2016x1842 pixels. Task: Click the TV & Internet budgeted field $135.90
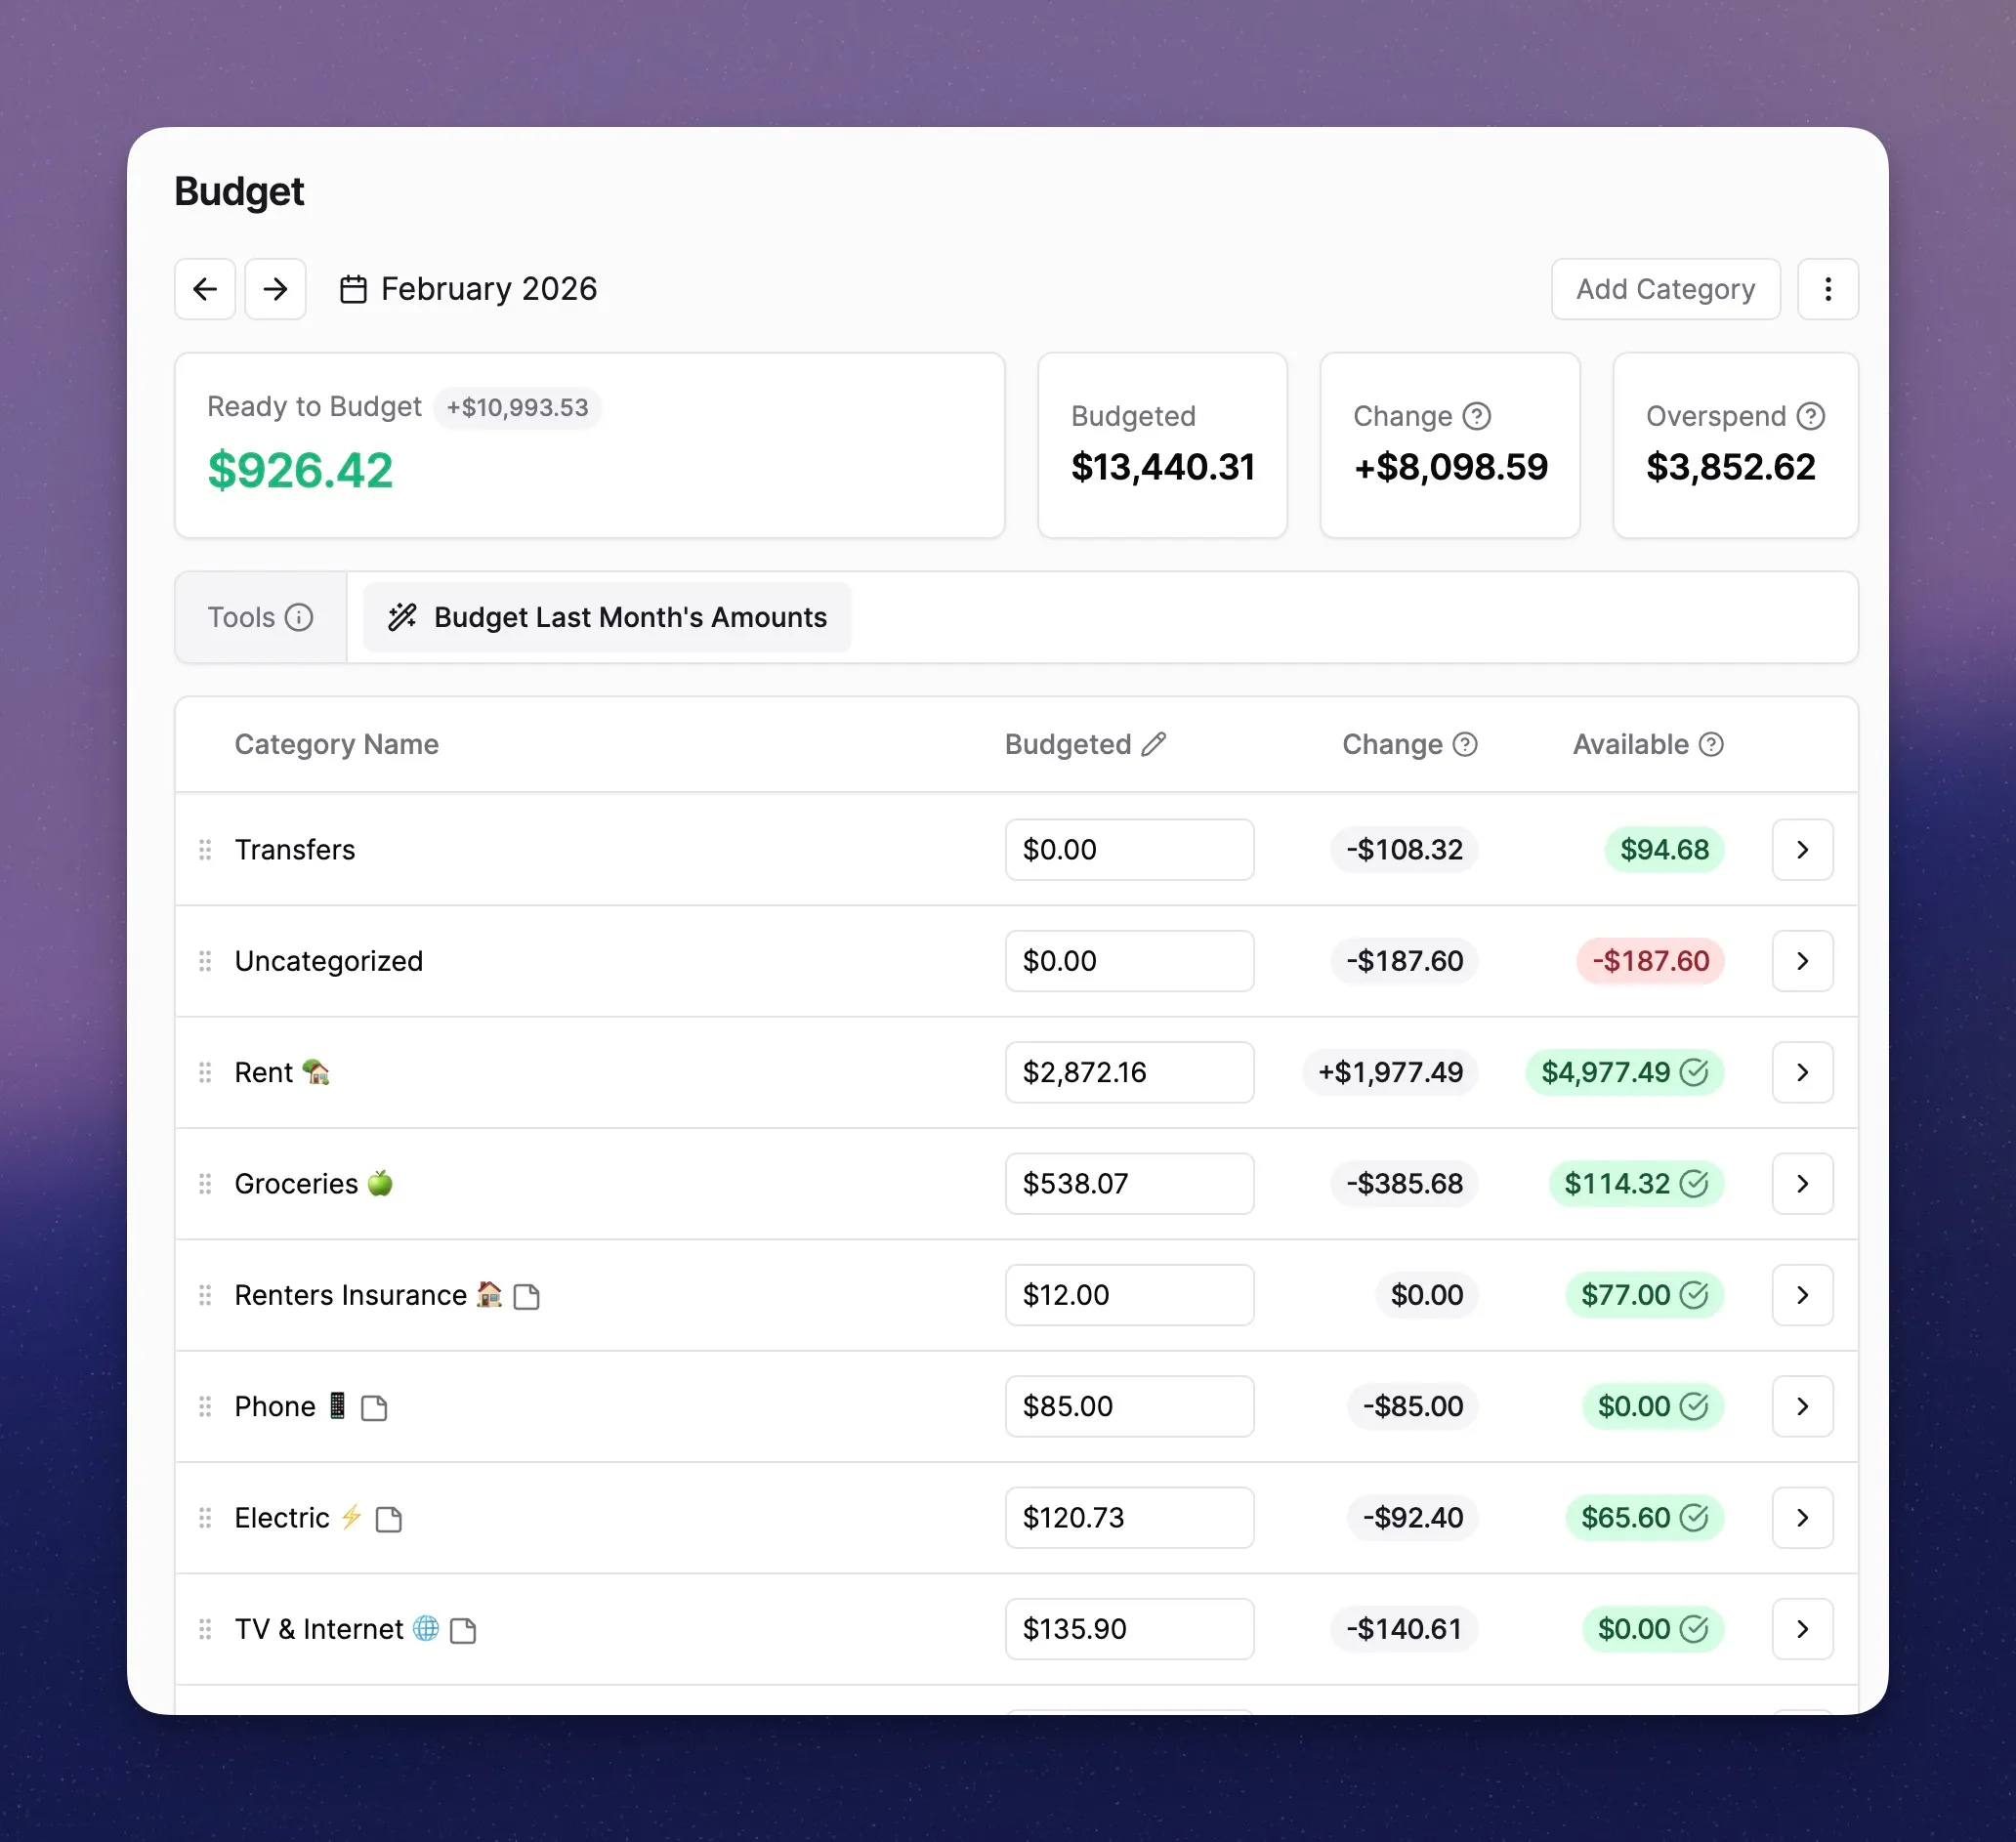(x=1129, y=1629)
